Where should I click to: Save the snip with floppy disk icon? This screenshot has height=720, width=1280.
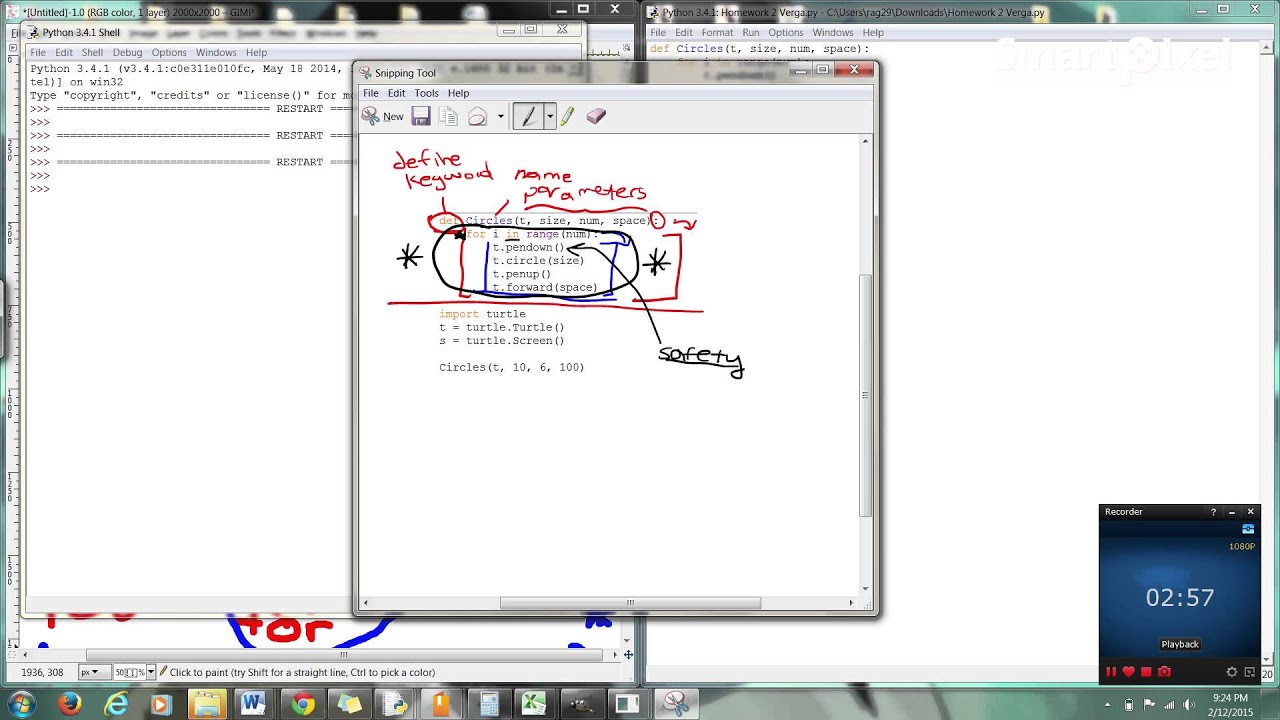pyautogui.click(x=421, y=117)
